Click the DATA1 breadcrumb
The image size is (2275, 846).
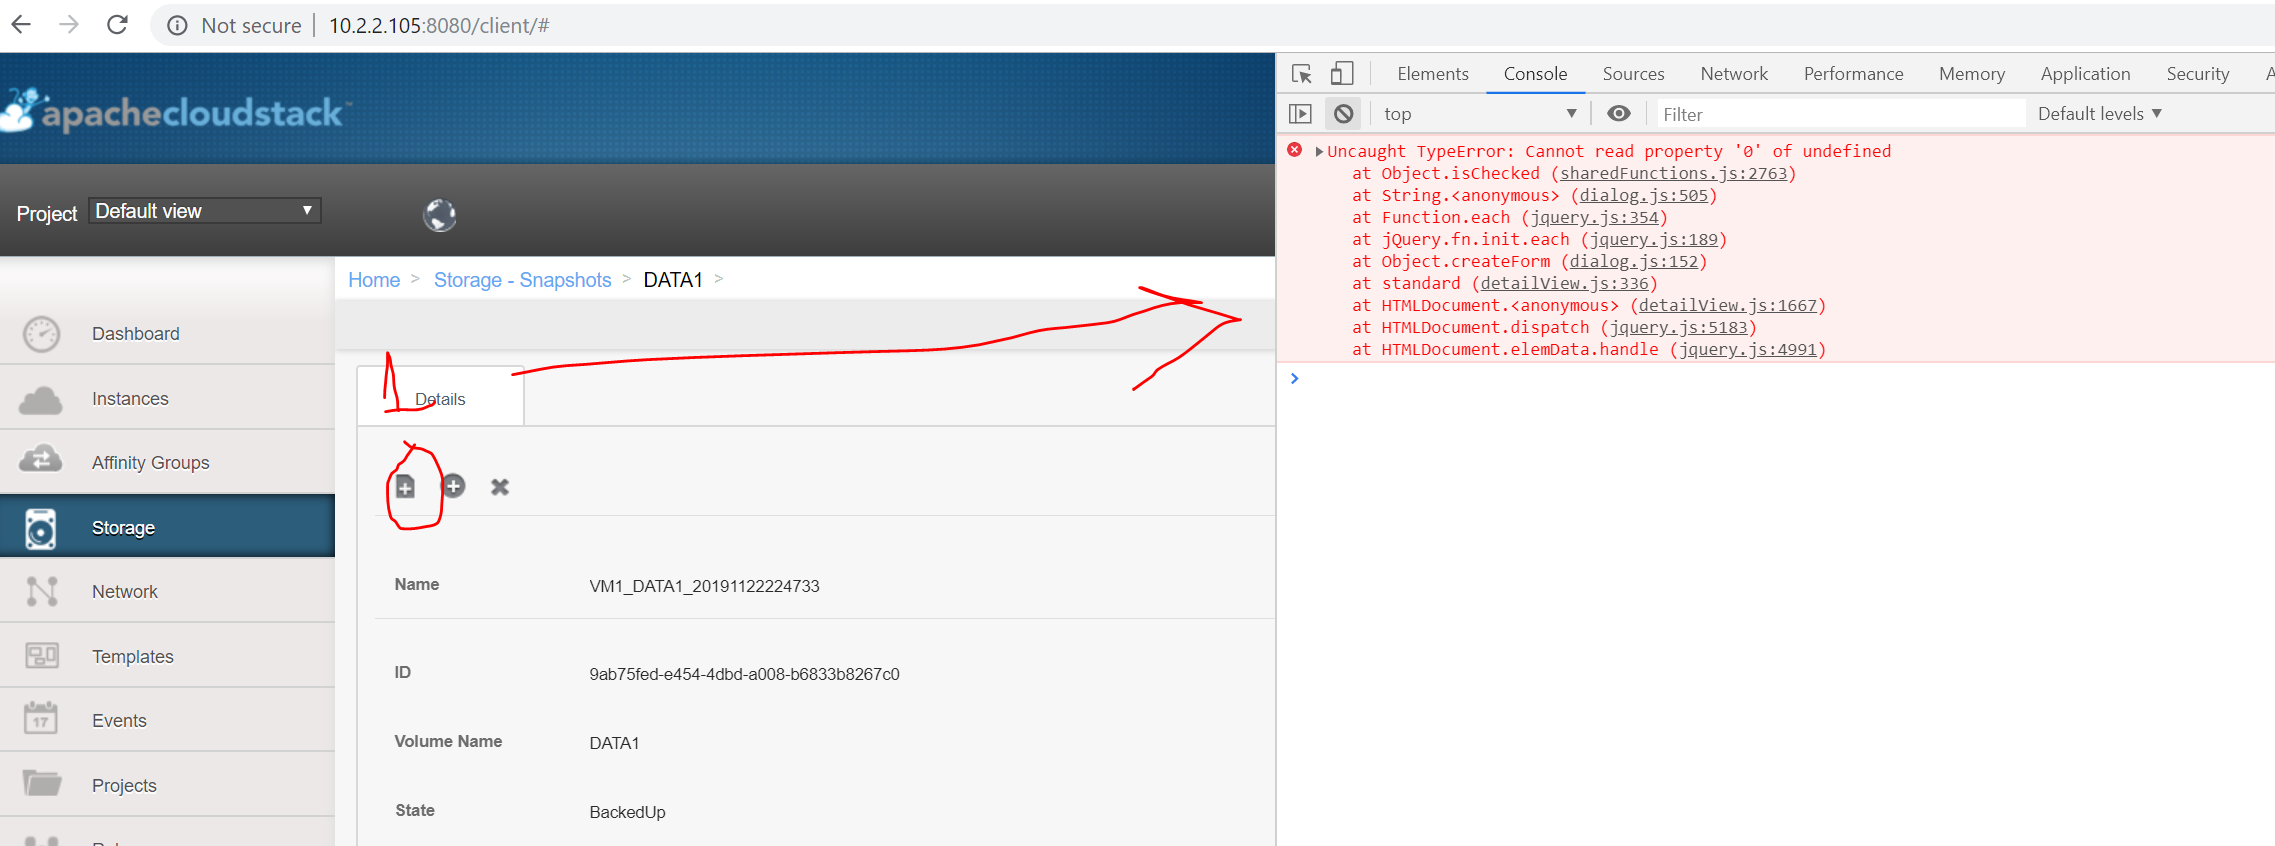(673, 280)
